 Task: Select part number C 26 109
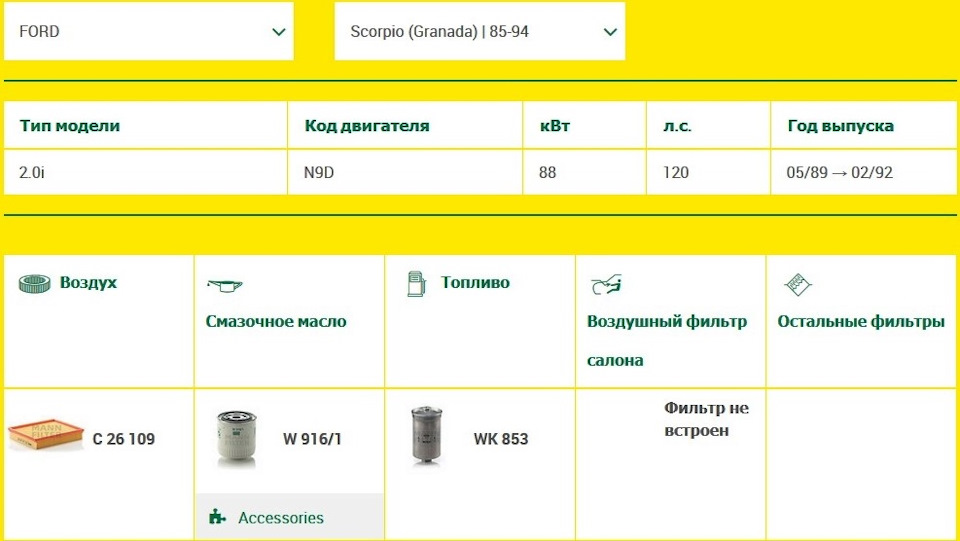tap(124, 439)
